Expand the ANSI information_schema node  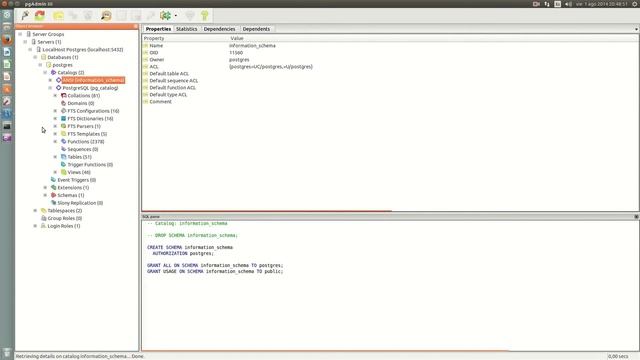pos(50,80)
